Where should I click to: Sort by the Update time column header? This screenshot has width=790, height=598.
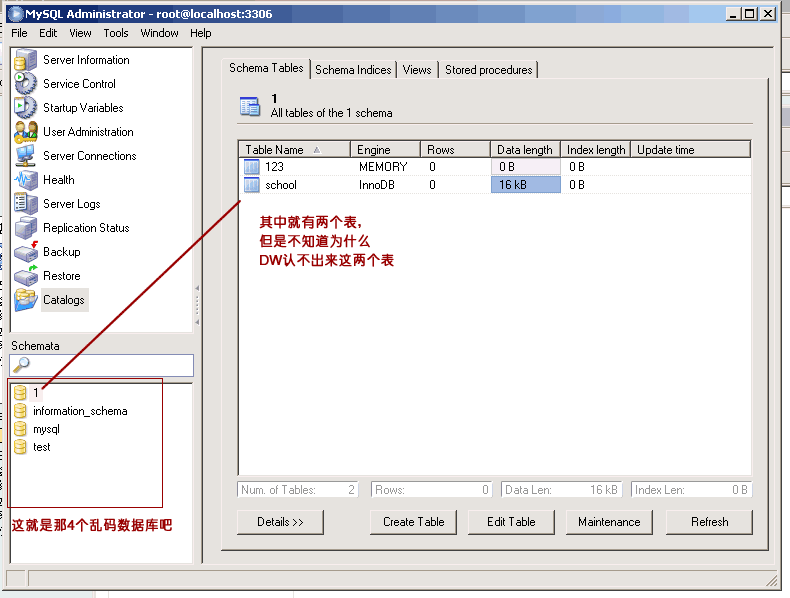pos(691,150)
